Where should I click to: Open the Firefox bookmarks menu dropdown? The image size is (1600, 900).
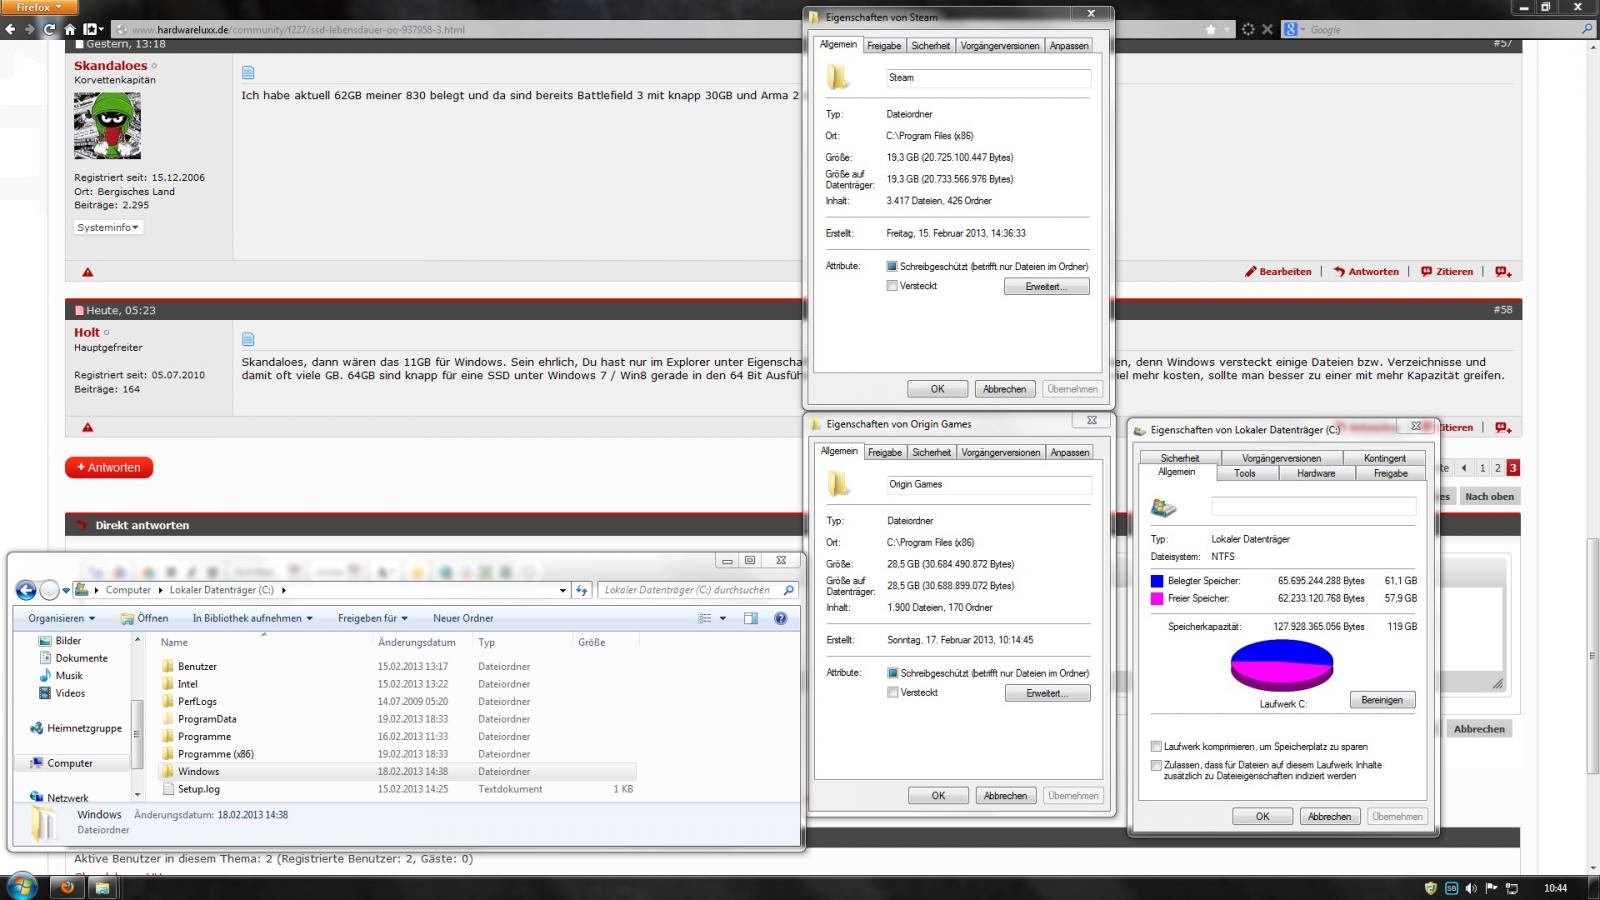click(92, 29)
